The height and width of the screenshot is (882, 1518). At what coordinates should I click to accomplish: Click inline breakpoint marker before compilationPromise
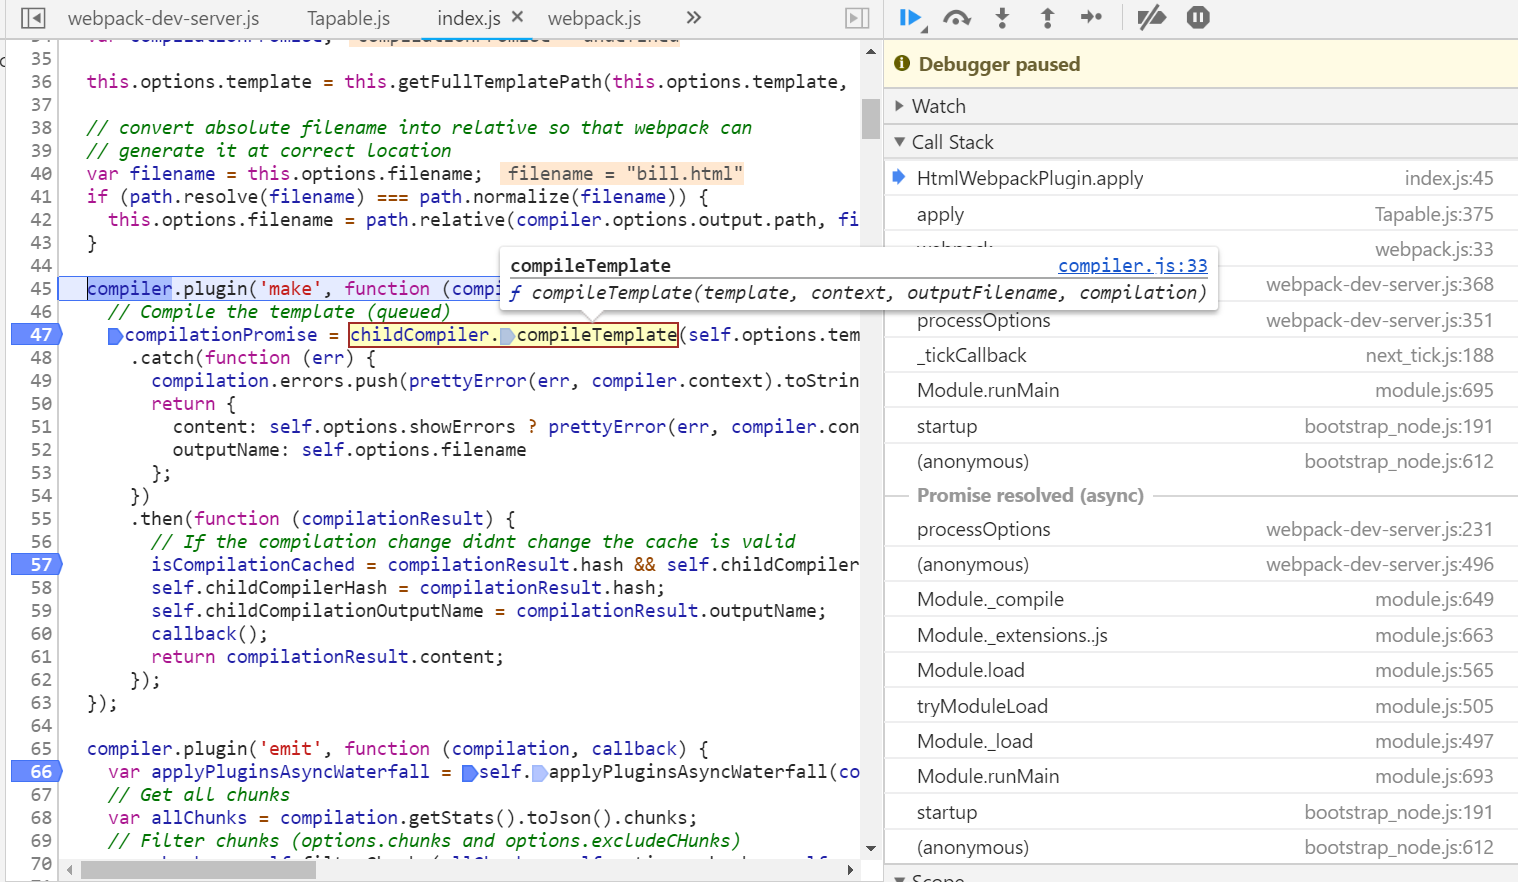(115, 335)
